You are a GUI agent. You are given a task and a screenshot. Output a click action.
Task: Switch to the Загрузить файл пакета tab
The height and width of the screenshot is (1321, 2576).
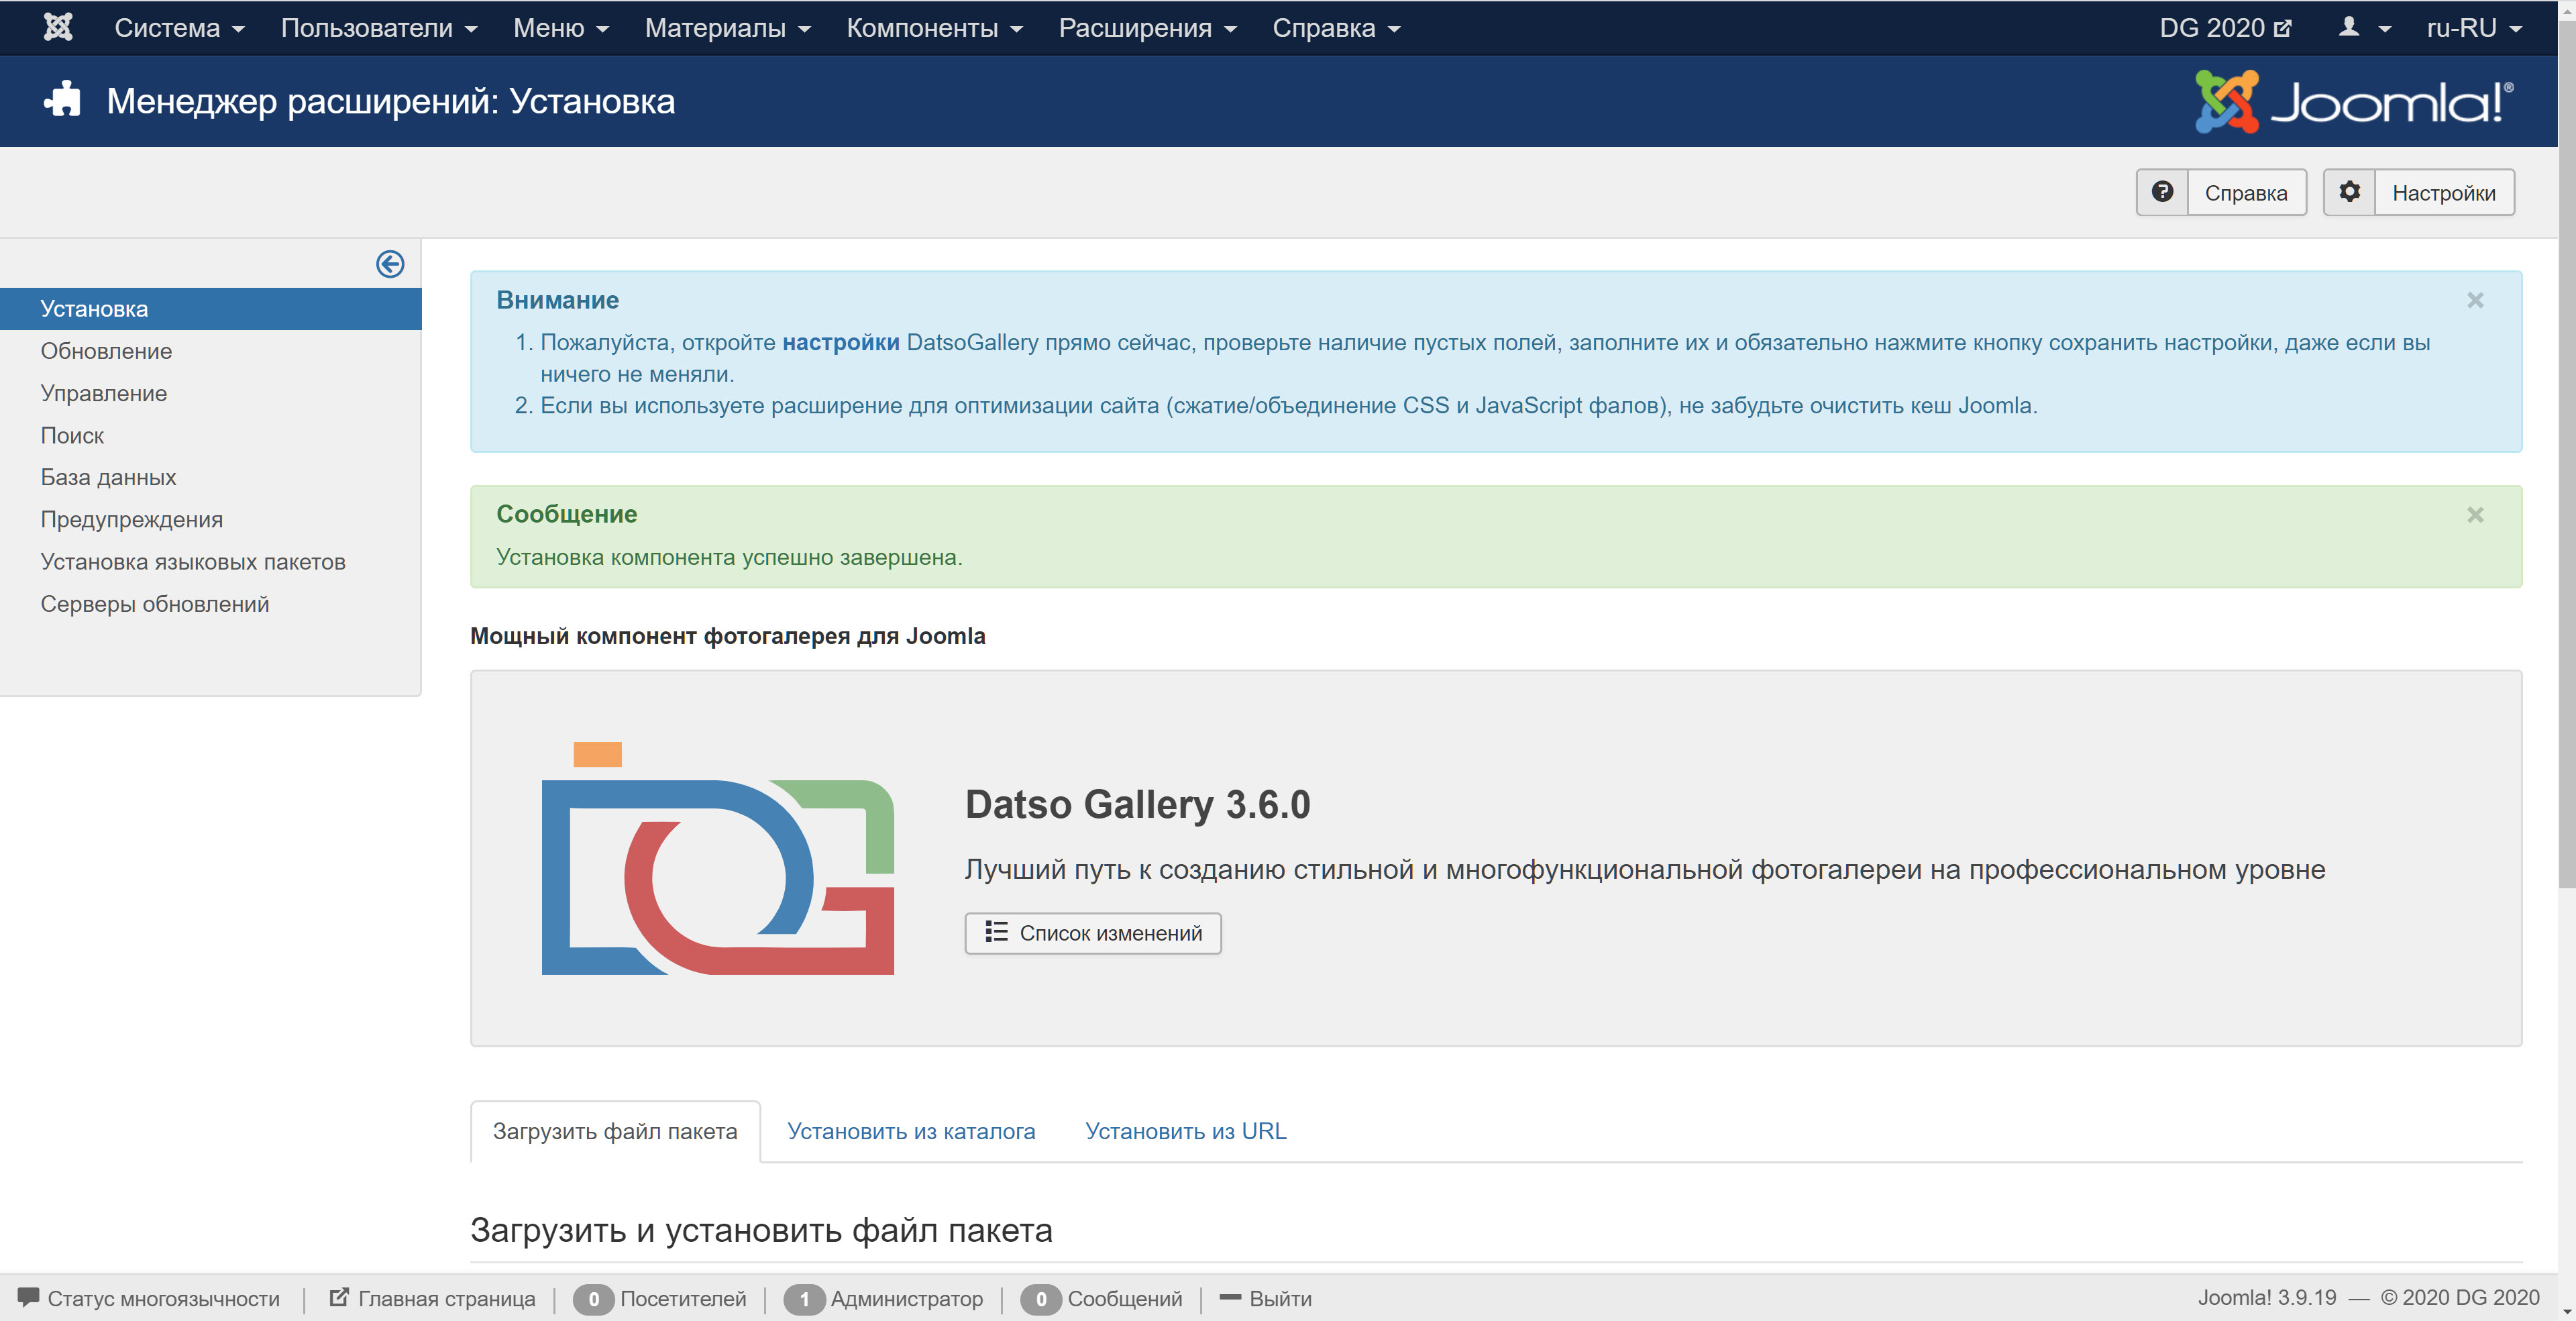pos(615,1131)
